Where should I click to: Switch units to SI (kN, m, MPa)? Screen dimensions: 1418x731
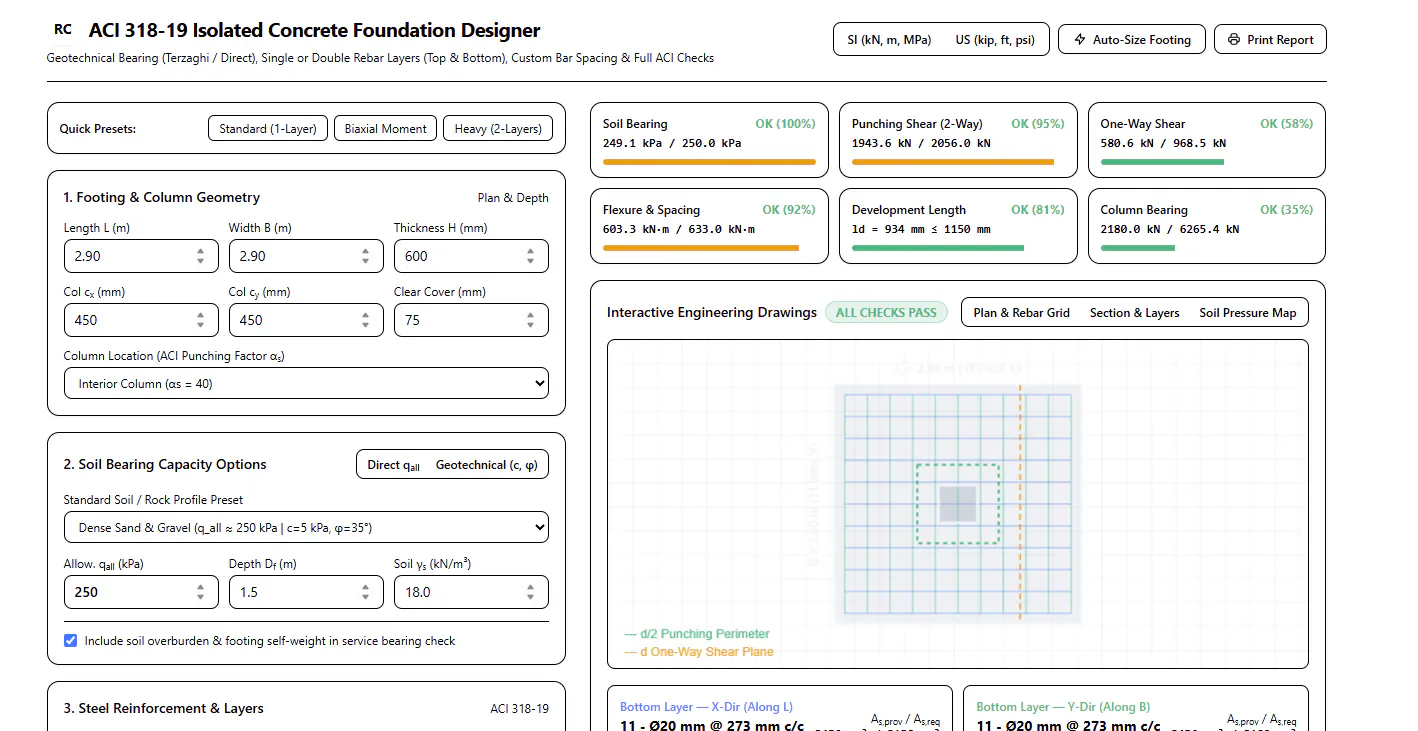(x=889, y=40)
